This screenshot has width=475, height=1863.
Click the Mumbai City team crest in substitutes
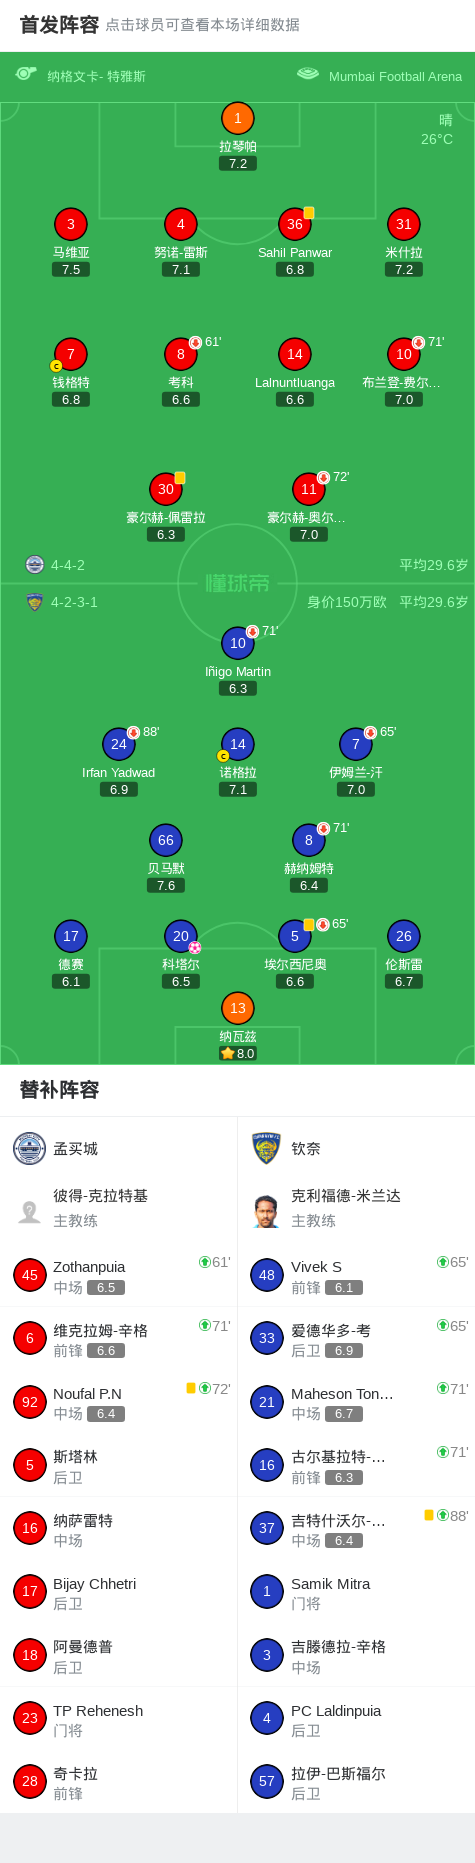(x=30, y=1148)
